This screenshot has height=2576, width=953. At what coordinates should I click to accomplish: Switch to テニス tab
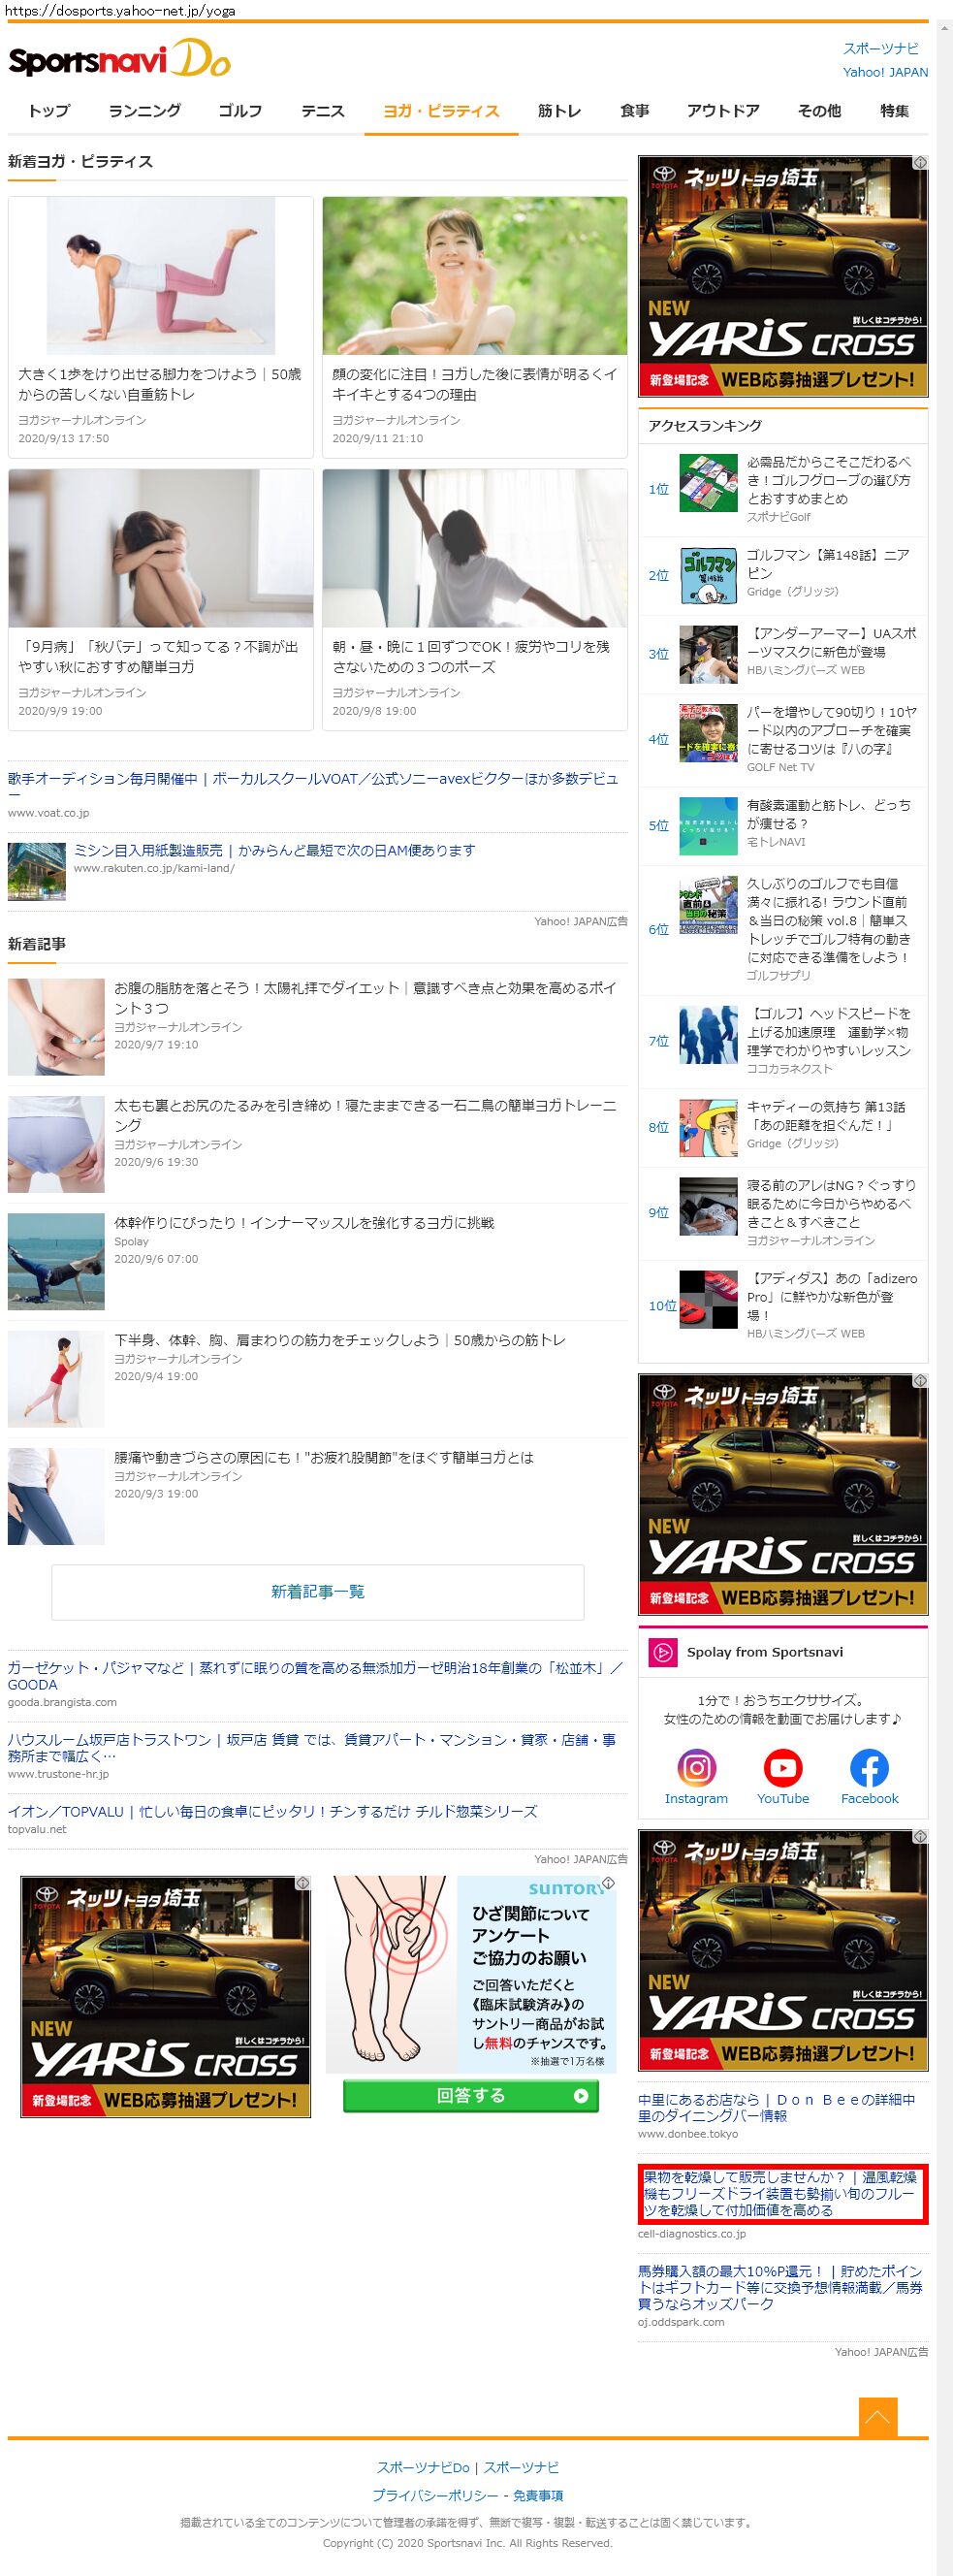pyautogui.click(x=323, y=111)
